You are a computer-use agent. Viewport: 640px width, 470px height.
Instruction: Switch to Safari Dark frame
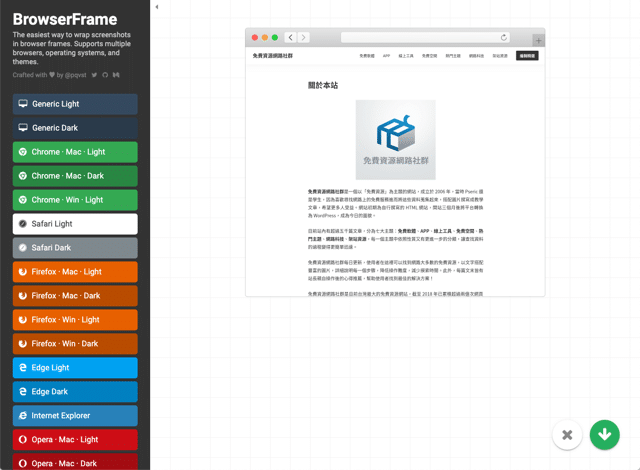point(75,248)
